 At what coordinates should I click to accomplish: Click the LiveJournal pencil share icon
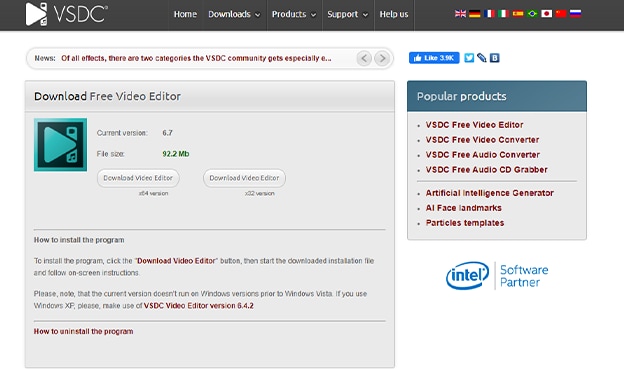coord(482,58)
